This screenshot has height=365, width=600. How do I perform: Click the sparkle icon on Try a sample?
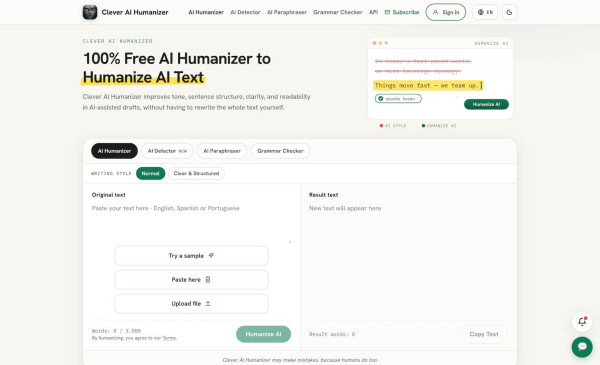tap(211, 255)
